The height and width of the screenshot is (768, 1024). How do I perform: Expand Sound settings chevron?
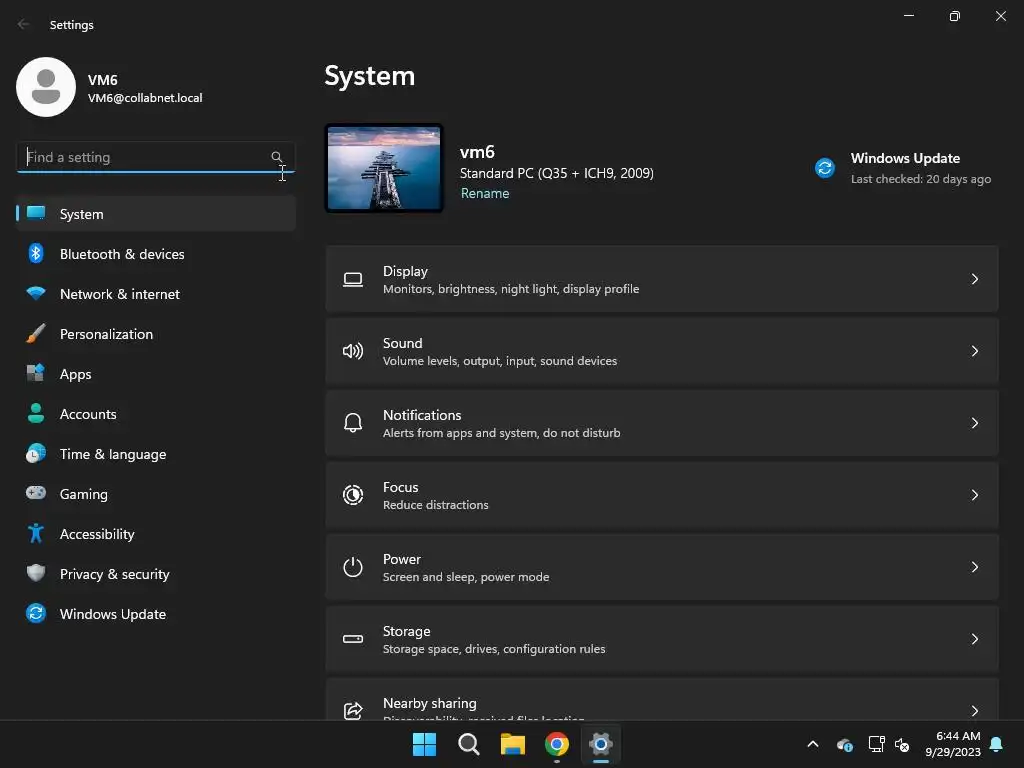pos(974,351)
